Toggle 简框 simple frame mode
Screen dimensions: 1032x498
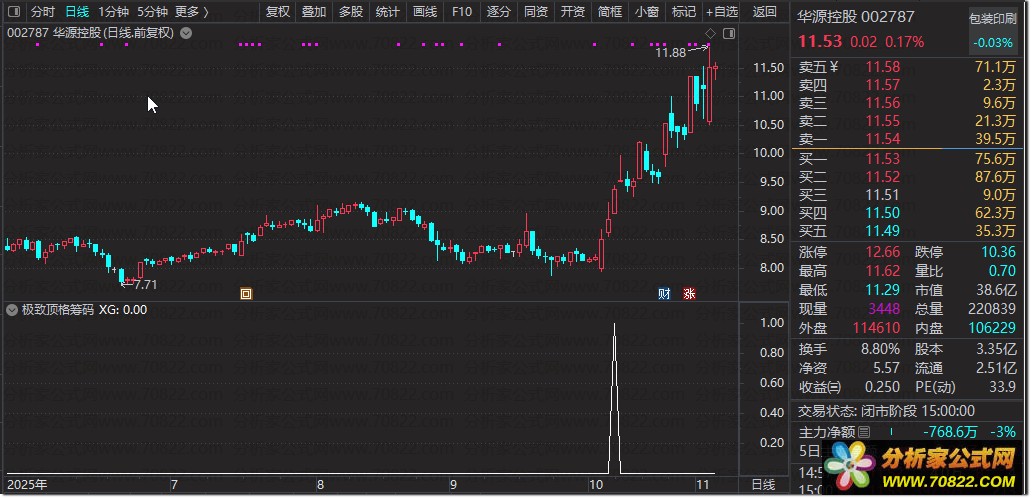[x=609, y=12]
